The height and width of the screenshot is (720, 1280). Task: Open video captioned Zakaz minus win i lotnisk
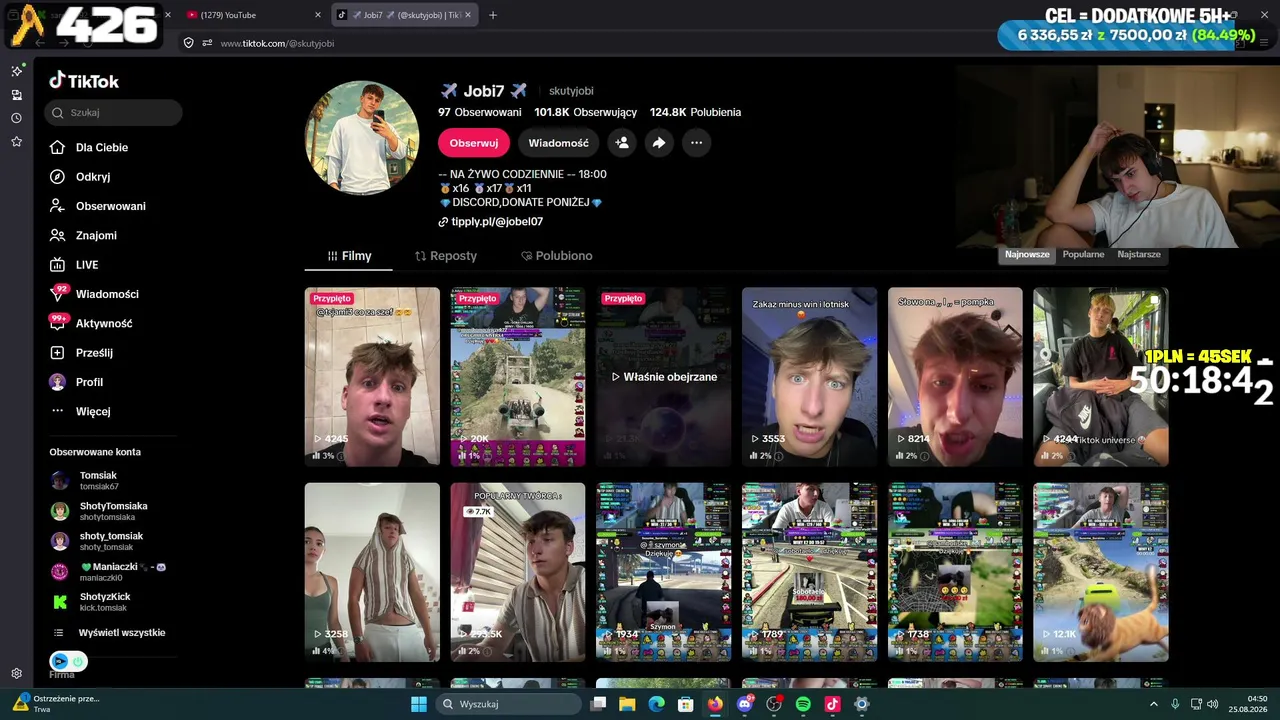pos(810,377)
